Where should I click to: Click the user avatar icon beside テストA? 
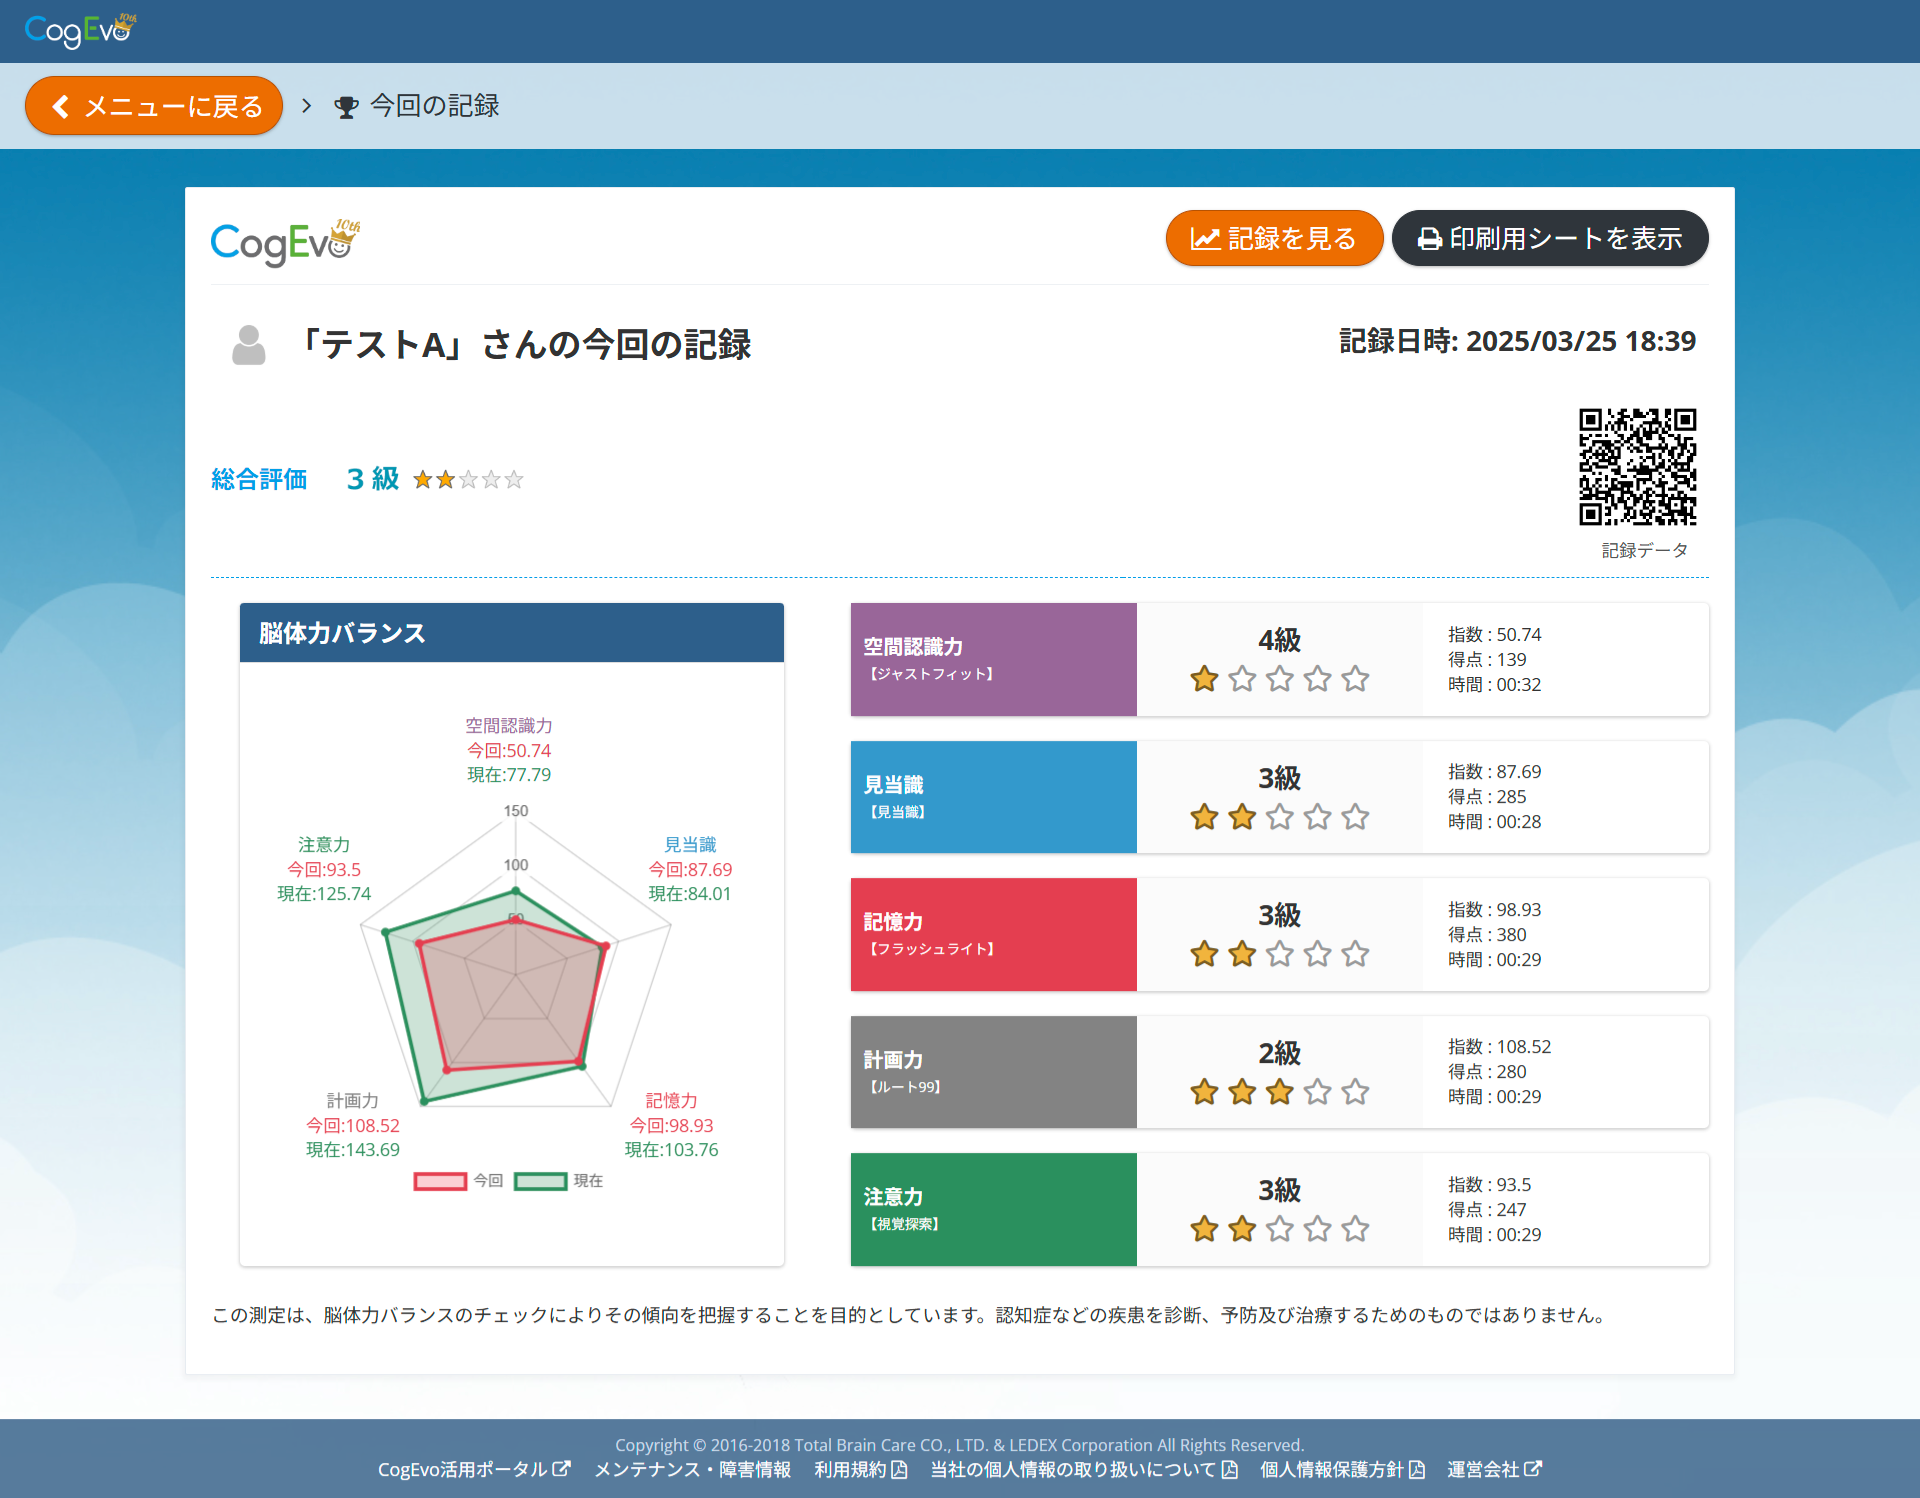coord(249,345)
